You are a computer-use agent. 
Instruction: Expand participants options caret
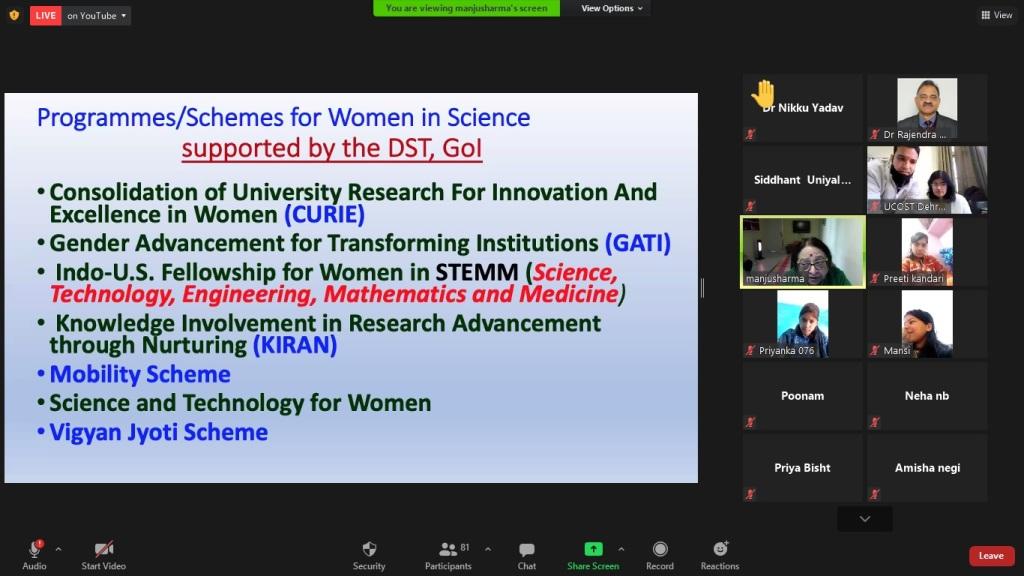pyautogui.click(x=488, y=549)
